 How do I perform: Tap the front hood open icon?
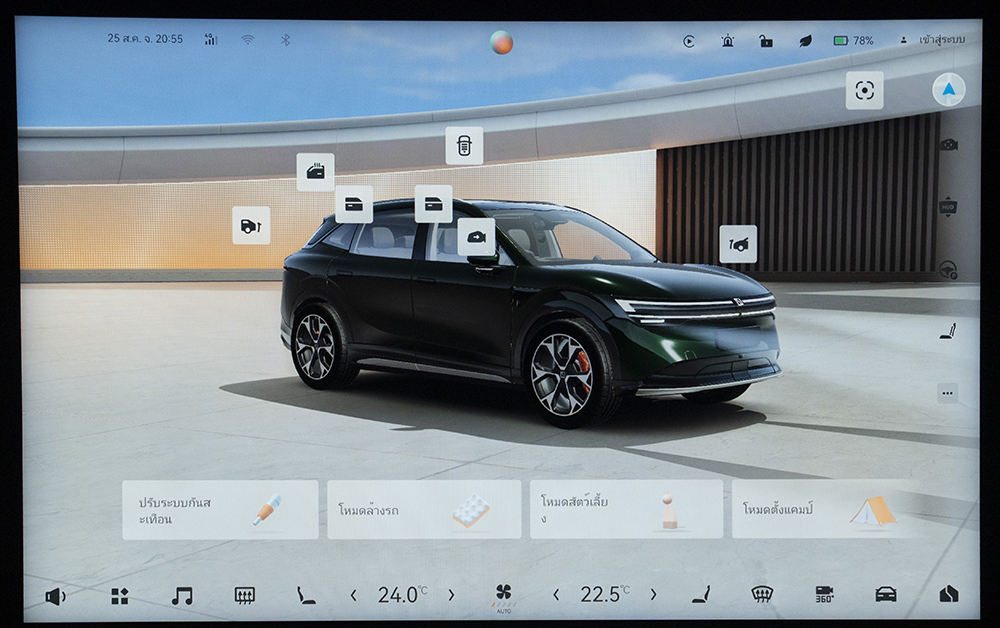738,244
